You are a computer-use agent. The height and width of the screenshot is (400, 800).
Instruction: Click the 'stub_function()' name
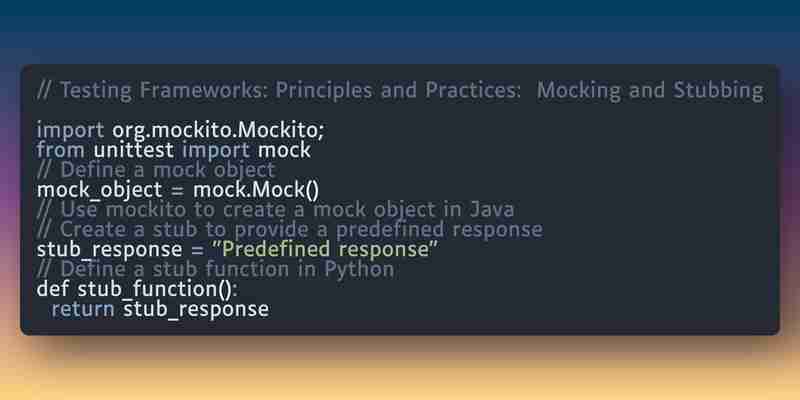tap(155, 289)
